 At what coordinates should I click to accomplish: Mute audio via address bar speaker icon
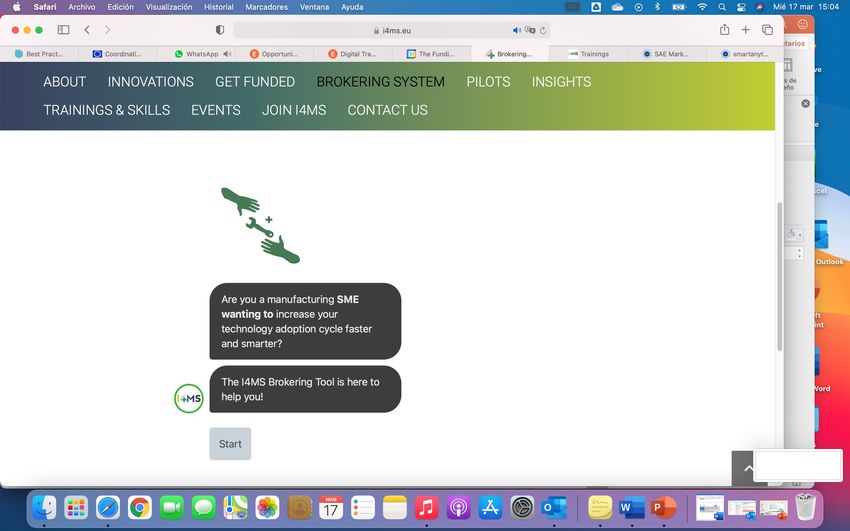point(517,30)
